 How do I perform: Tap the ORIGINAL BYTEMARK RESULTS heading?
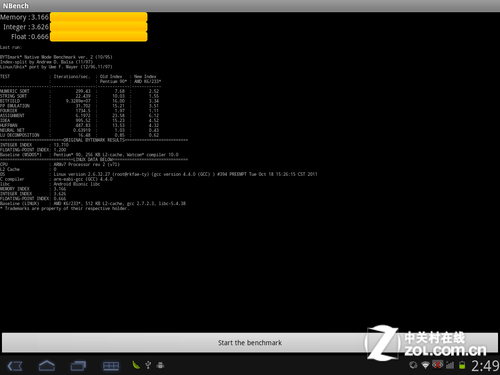point(94,140)
